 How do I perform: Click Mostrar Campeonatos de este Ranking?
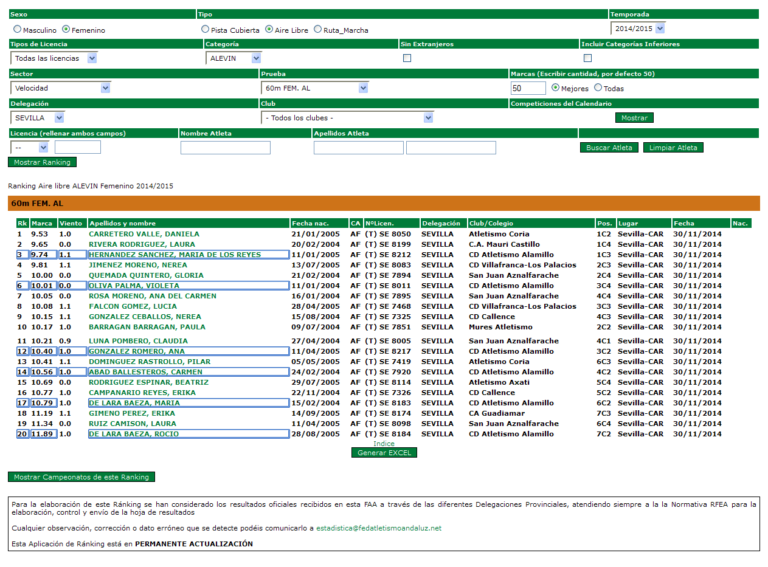[x=79, y=477]
